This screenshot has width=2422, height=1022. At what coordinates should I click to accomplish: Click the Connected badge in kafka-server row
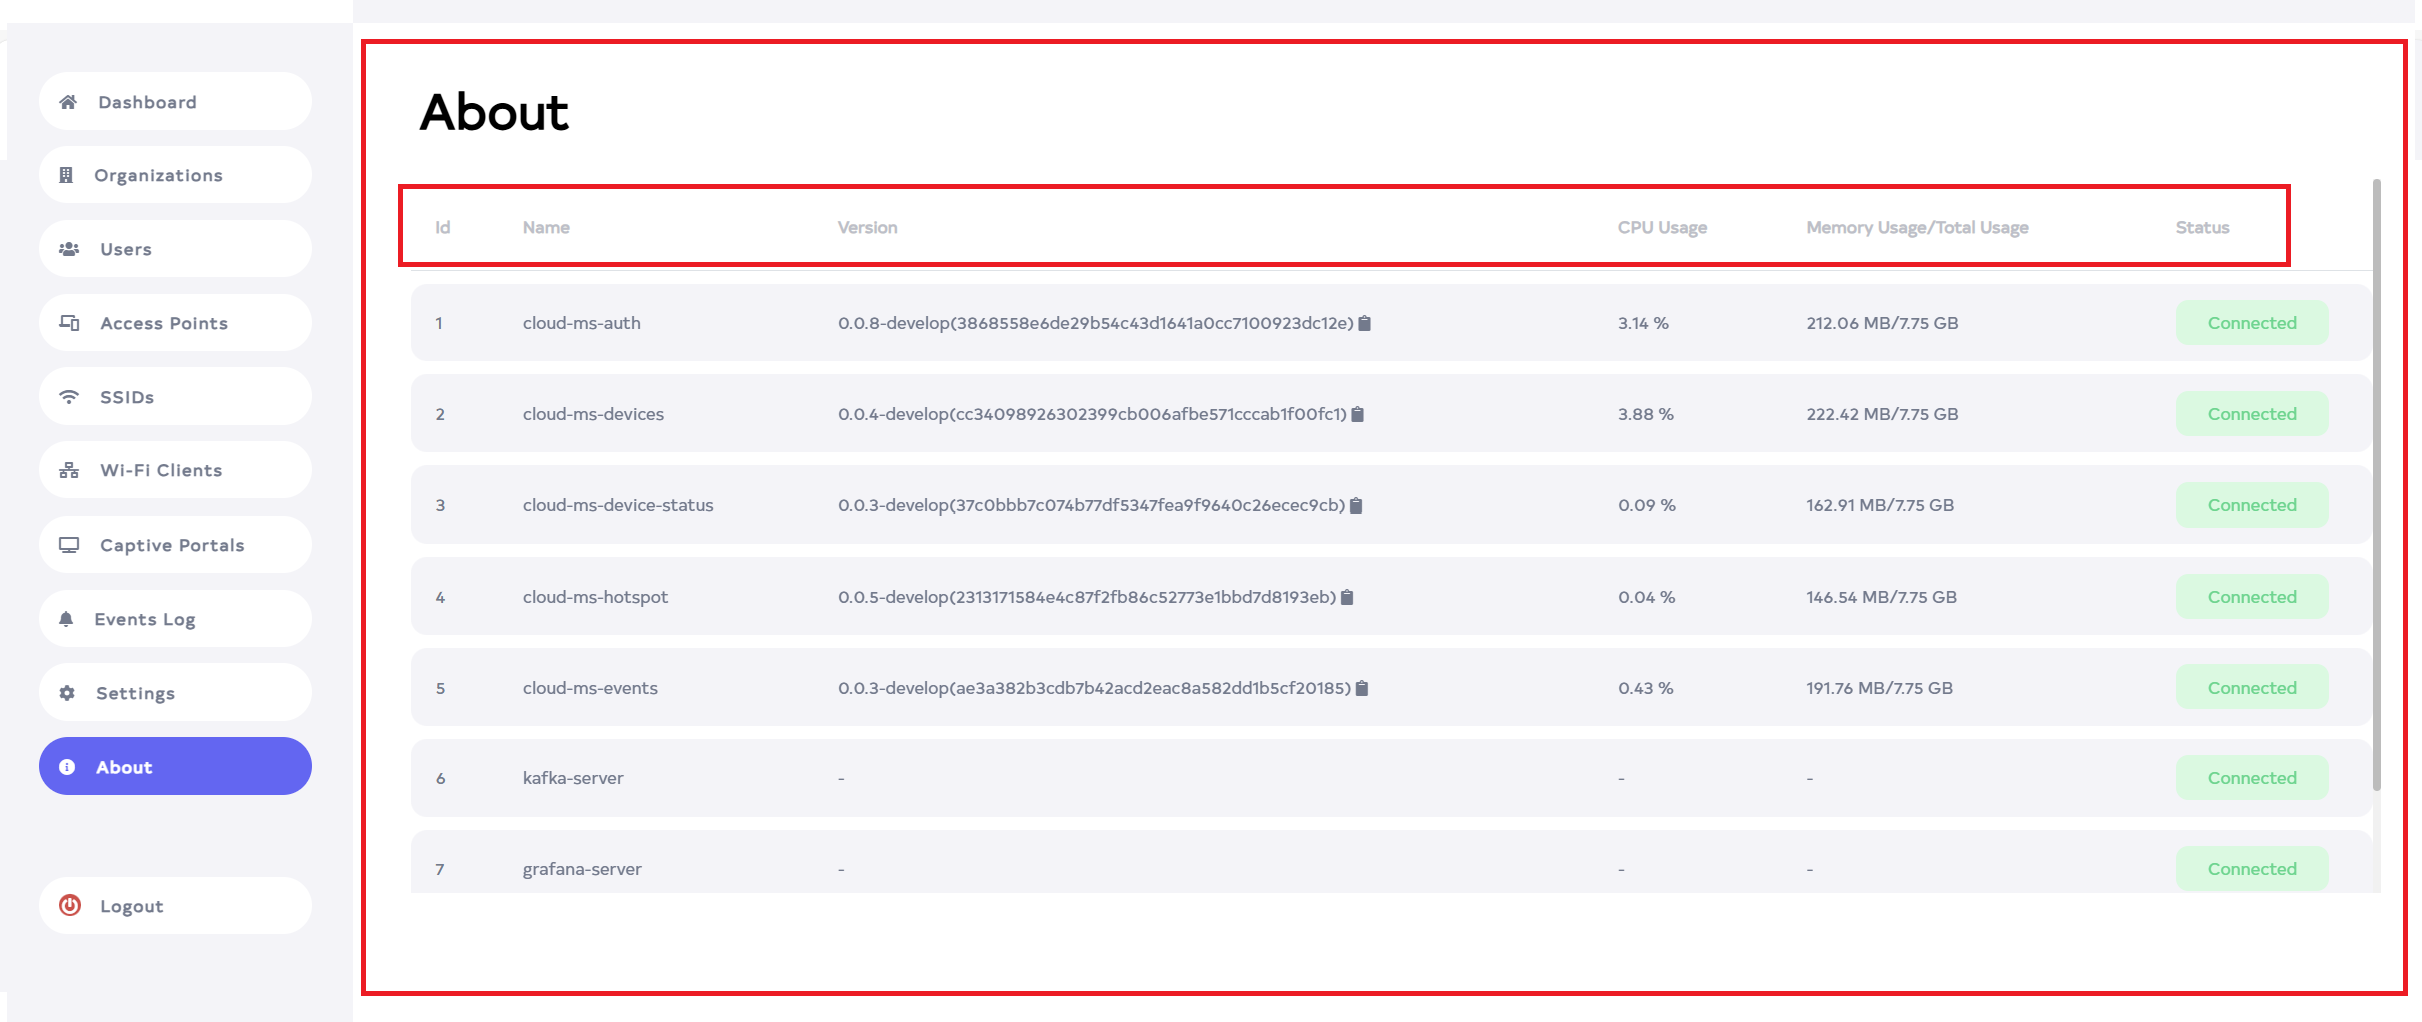pyautogui.click(x=2251, y=778)
